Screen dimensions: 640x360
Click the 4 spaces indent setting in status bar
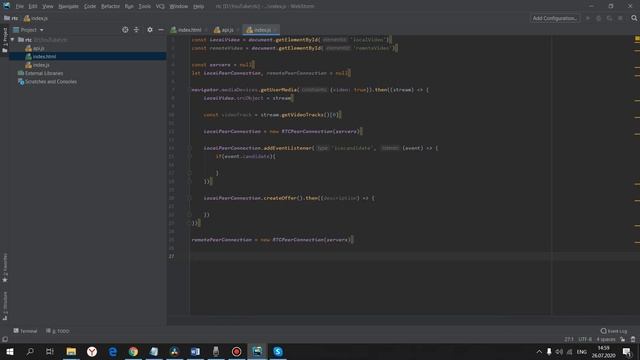pyautogui.click(x=606, y=339)
